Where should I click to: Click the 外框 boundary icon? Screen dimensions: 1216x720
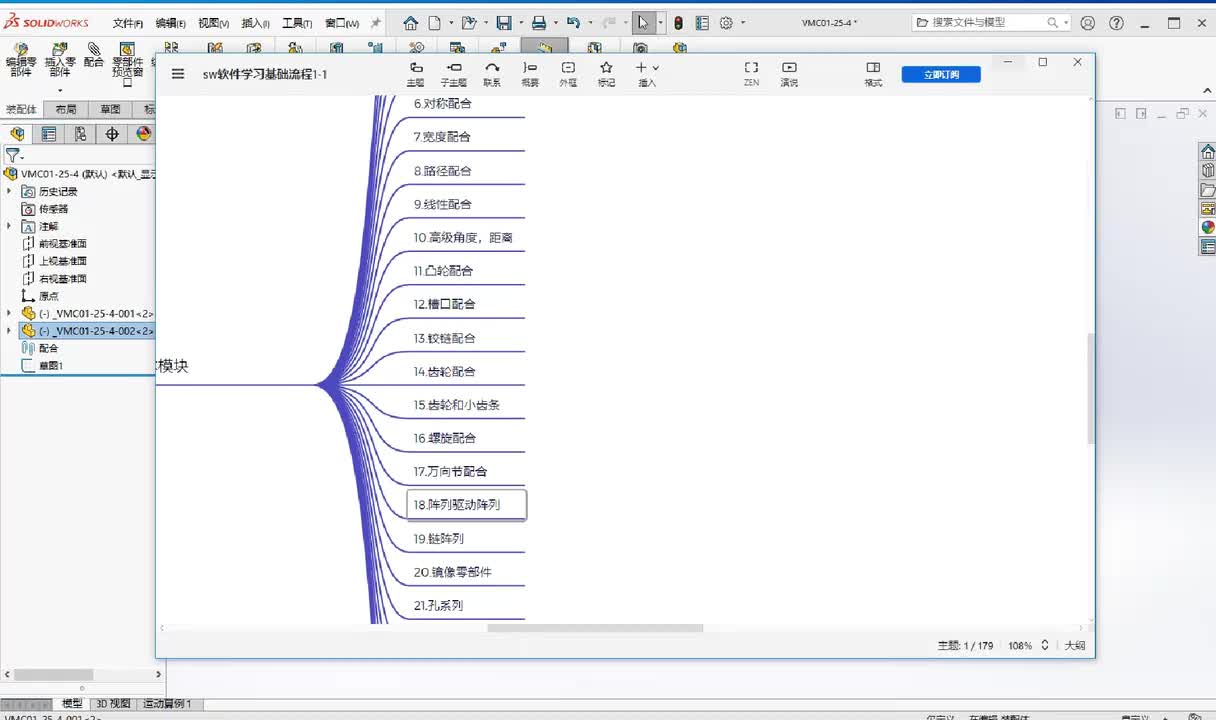point(568,68)
